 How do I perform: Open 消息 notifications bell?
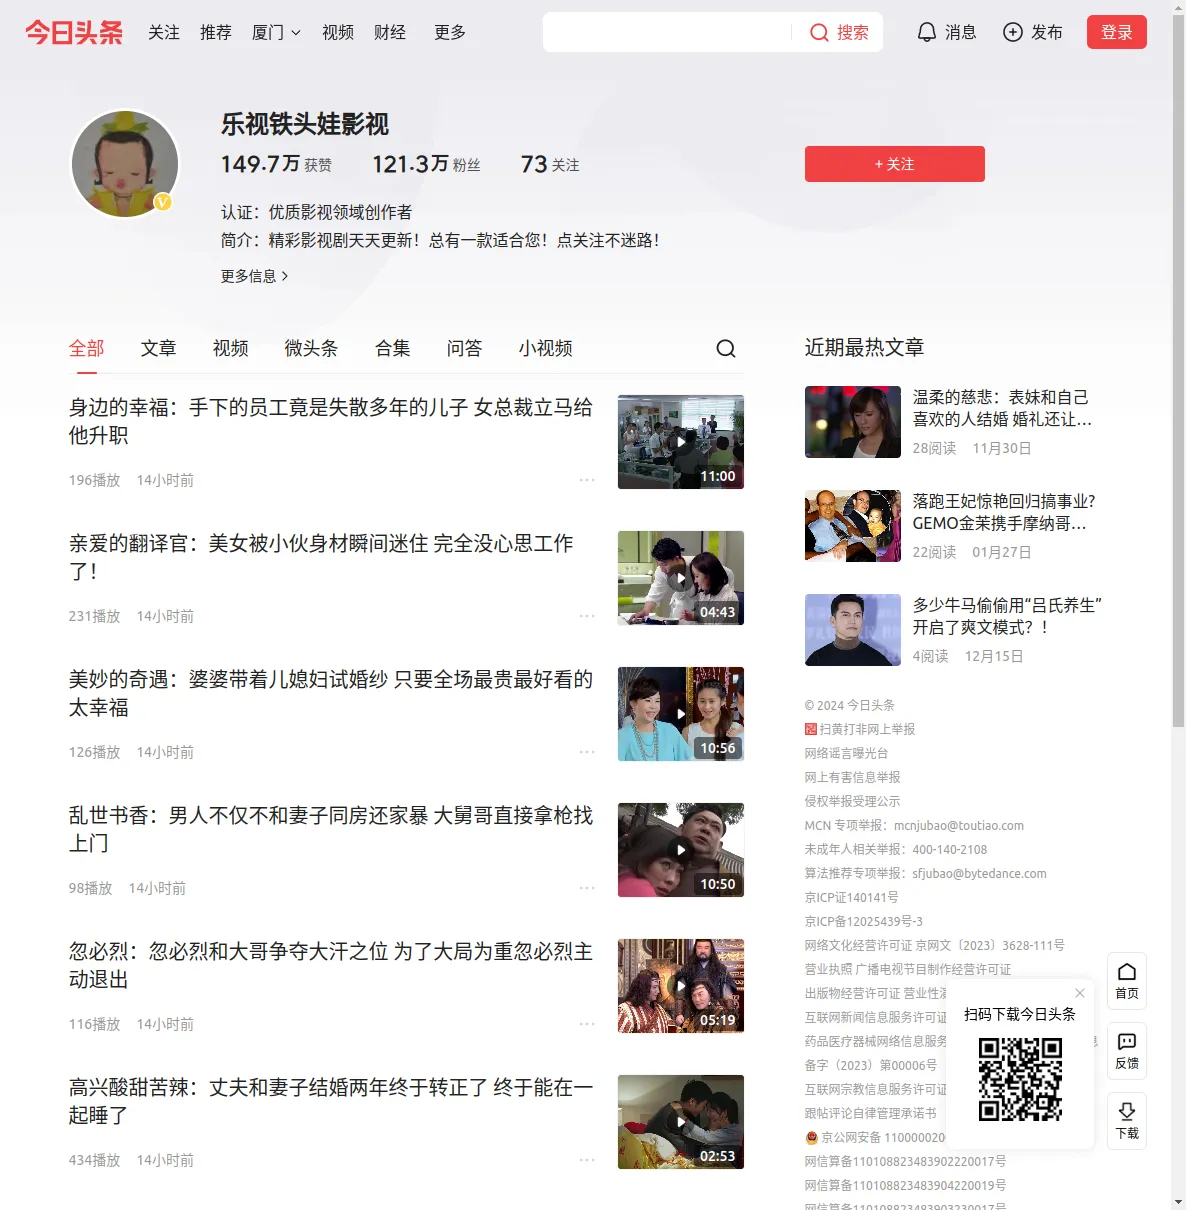point(927,32)
